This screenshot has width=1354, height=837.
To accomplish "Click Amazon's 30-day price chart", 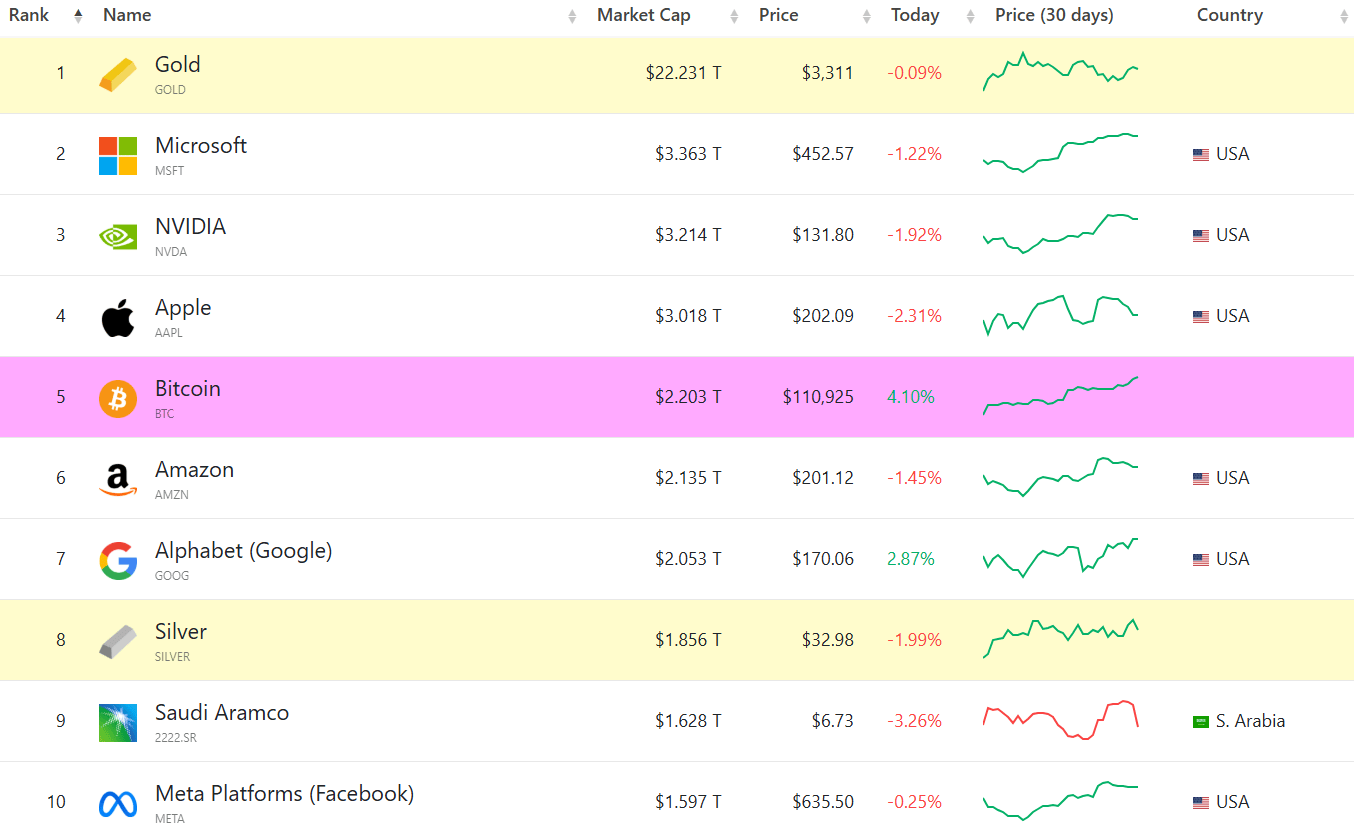I will point(1061,477).
